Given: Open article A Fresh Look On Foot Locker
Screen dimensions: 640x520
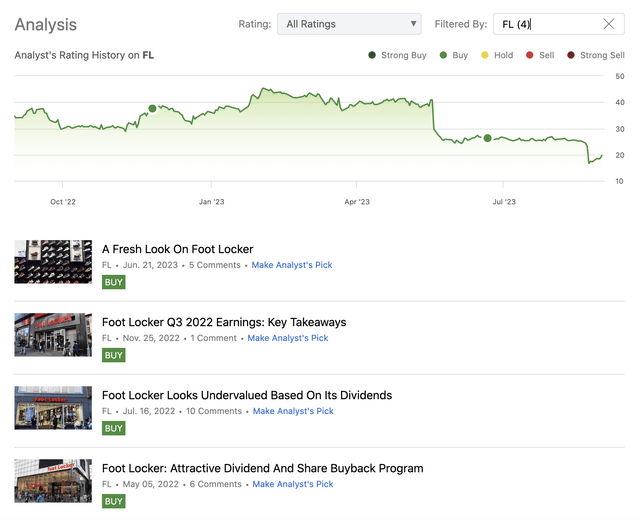Looking at the screenshot, I should tap(178, 249).
